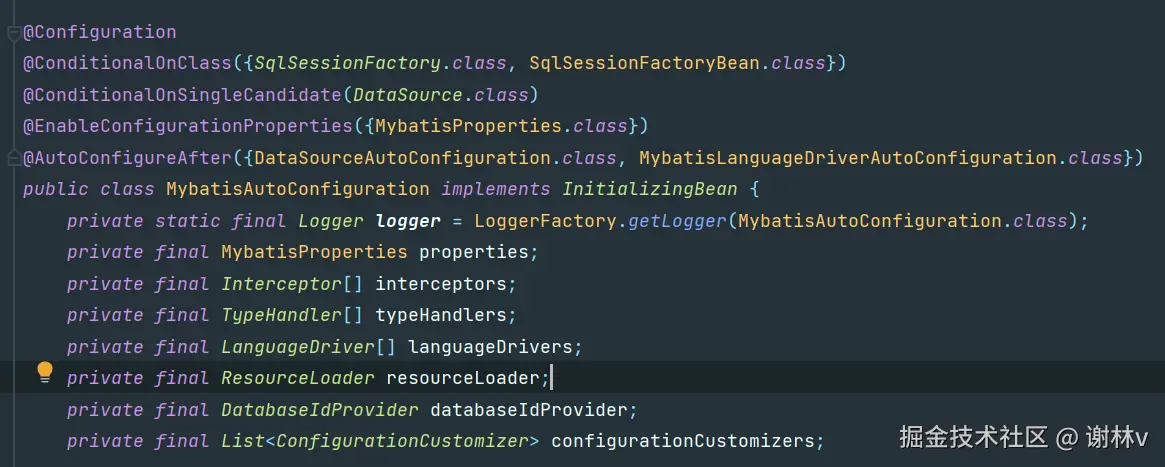This screenshot has width=1165, height=467.
Task: Click the properties field name
Action: 474,252
